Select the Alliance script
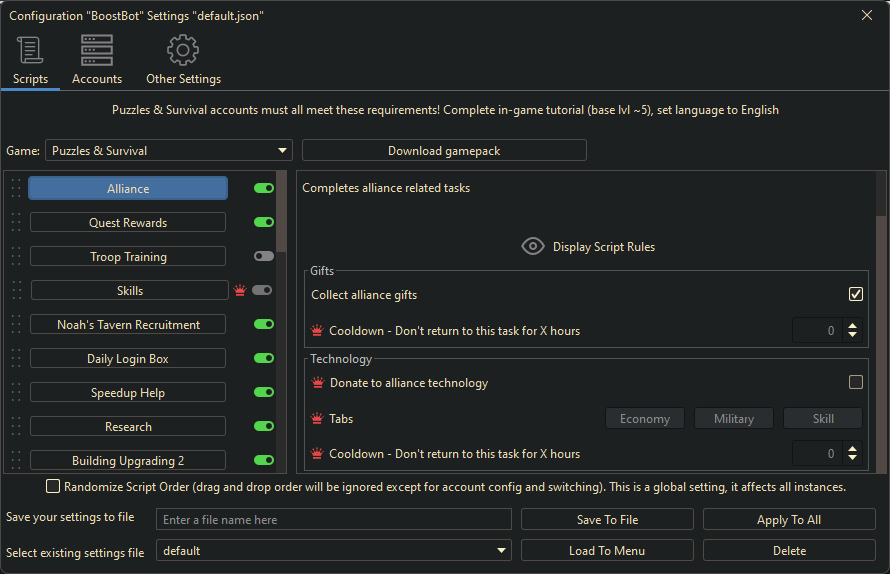The height and width of the screenshot is (574, 890). 128,188
